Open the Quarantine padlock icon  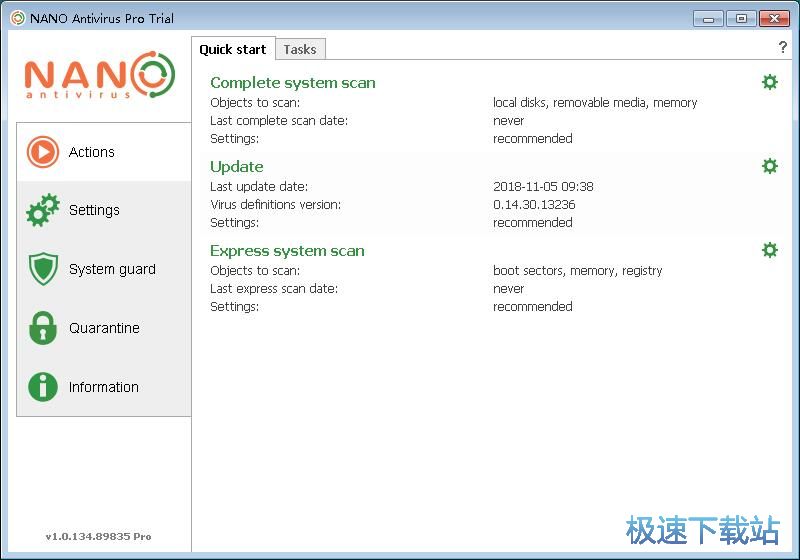point(43,328)
